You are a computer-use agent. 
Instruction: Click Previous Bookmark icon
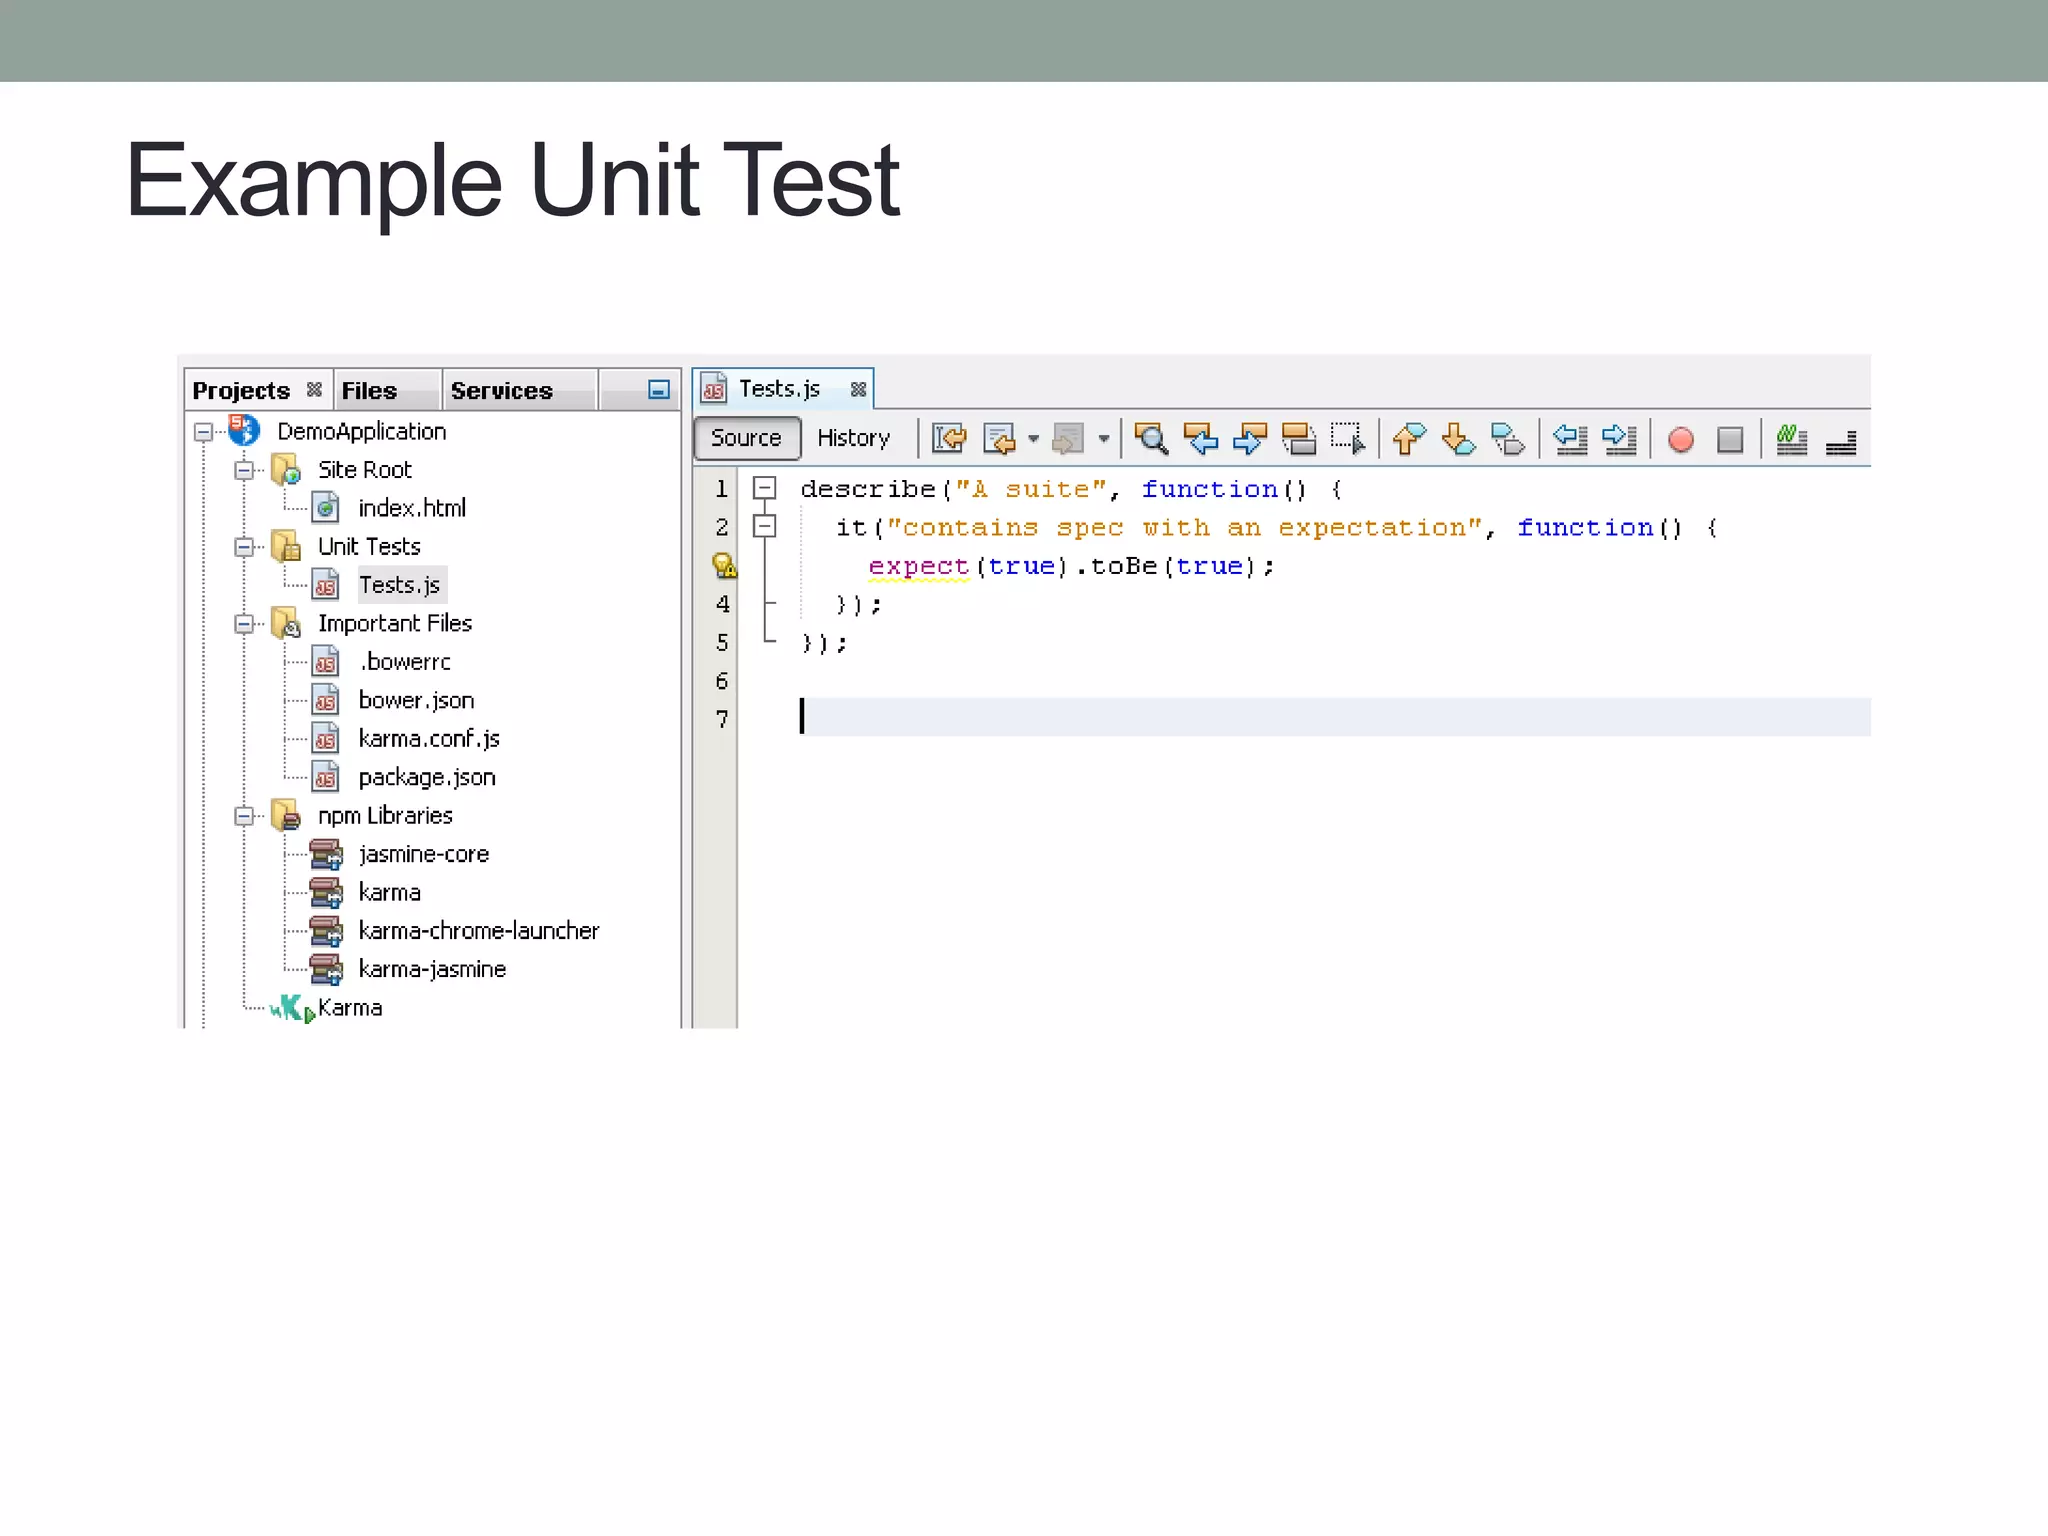pyautogui.click(x=1409, y=439)
